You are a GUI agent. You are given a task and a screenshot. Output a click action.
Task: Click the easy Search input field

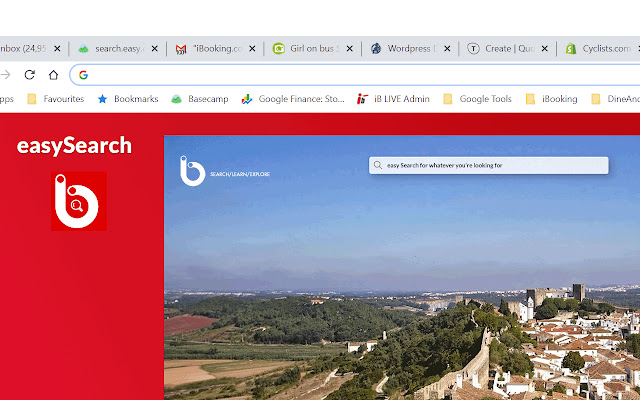(489, 165)
